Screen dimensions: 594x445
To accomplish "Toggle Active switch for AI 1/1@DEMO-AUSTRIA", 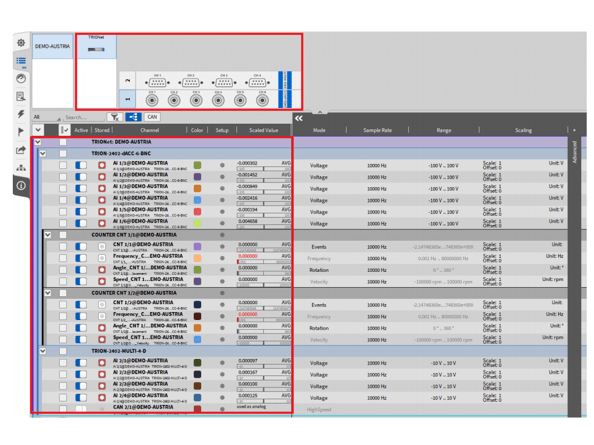I will pos(81,165).
